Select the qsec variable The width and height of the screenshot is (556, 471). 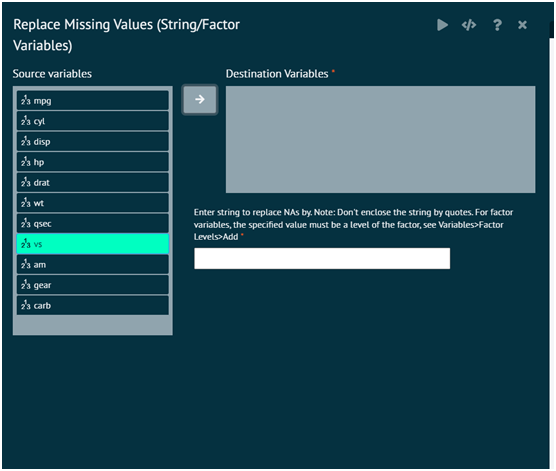tap(93, 224)
